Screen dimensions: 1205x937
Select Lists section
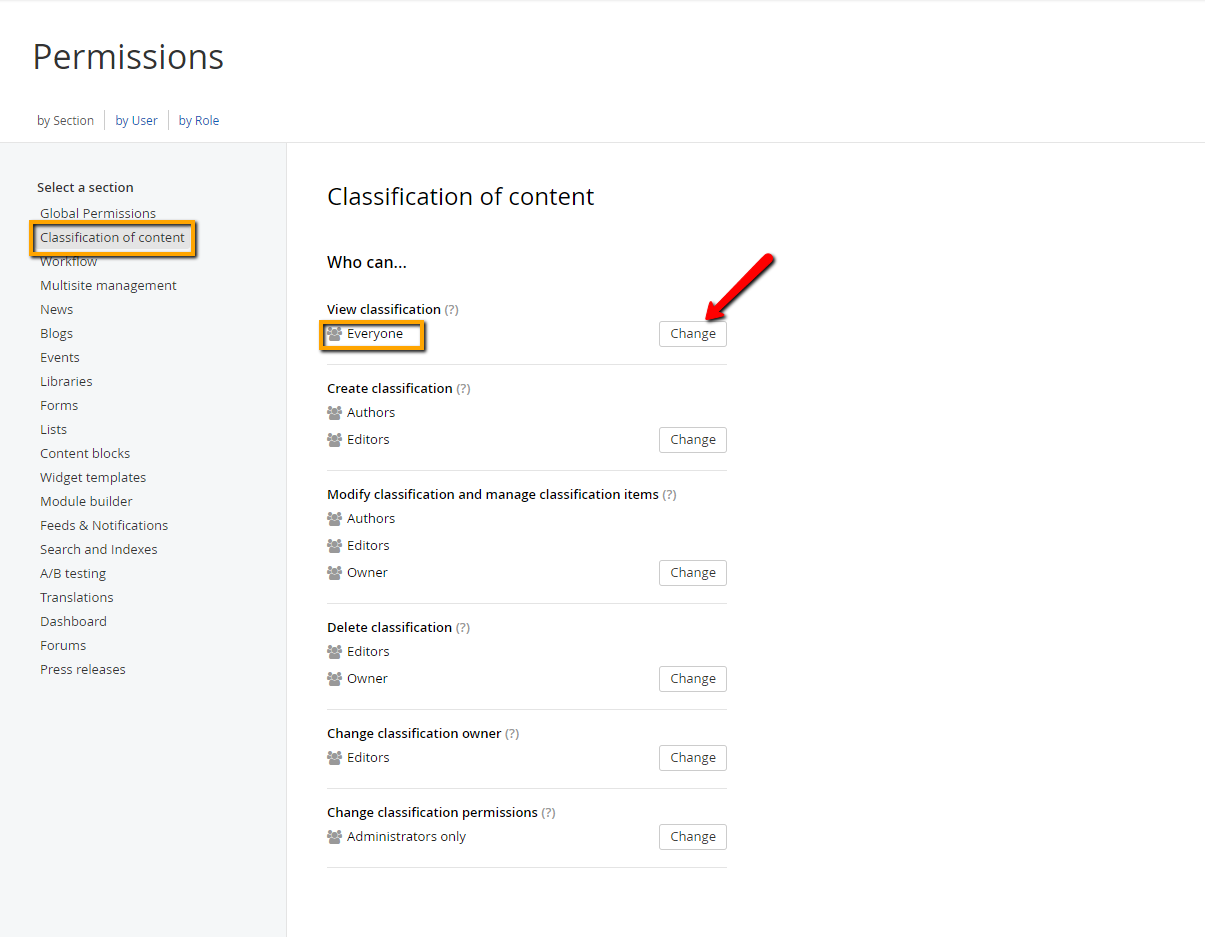pyautogui.click(x=54, y=430)
